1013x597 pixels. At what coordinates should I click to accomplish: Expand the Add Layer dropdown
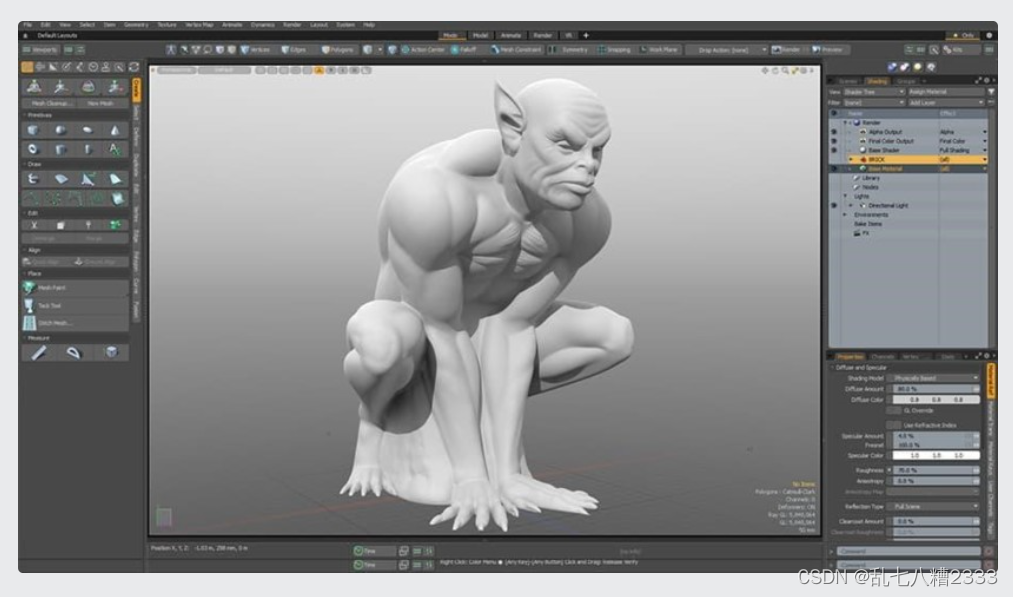pyautogui.click(x=945, y=102)
